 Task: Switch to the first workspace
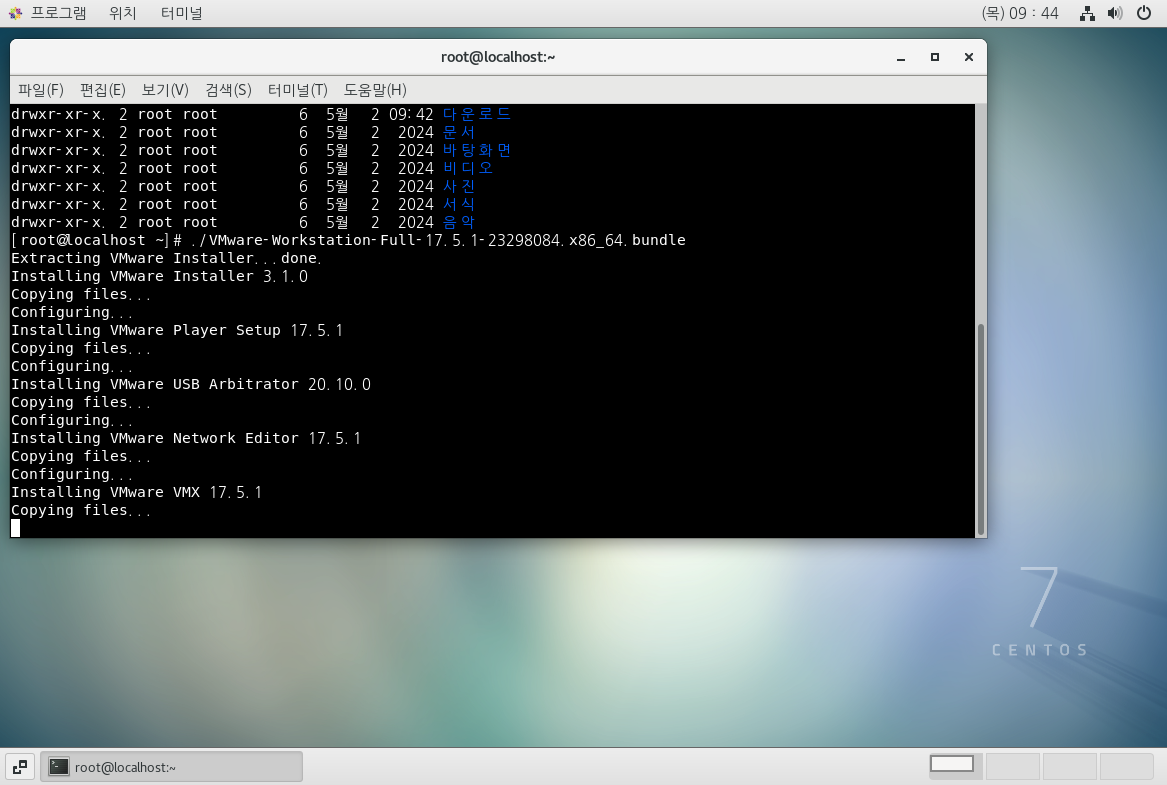956,766
